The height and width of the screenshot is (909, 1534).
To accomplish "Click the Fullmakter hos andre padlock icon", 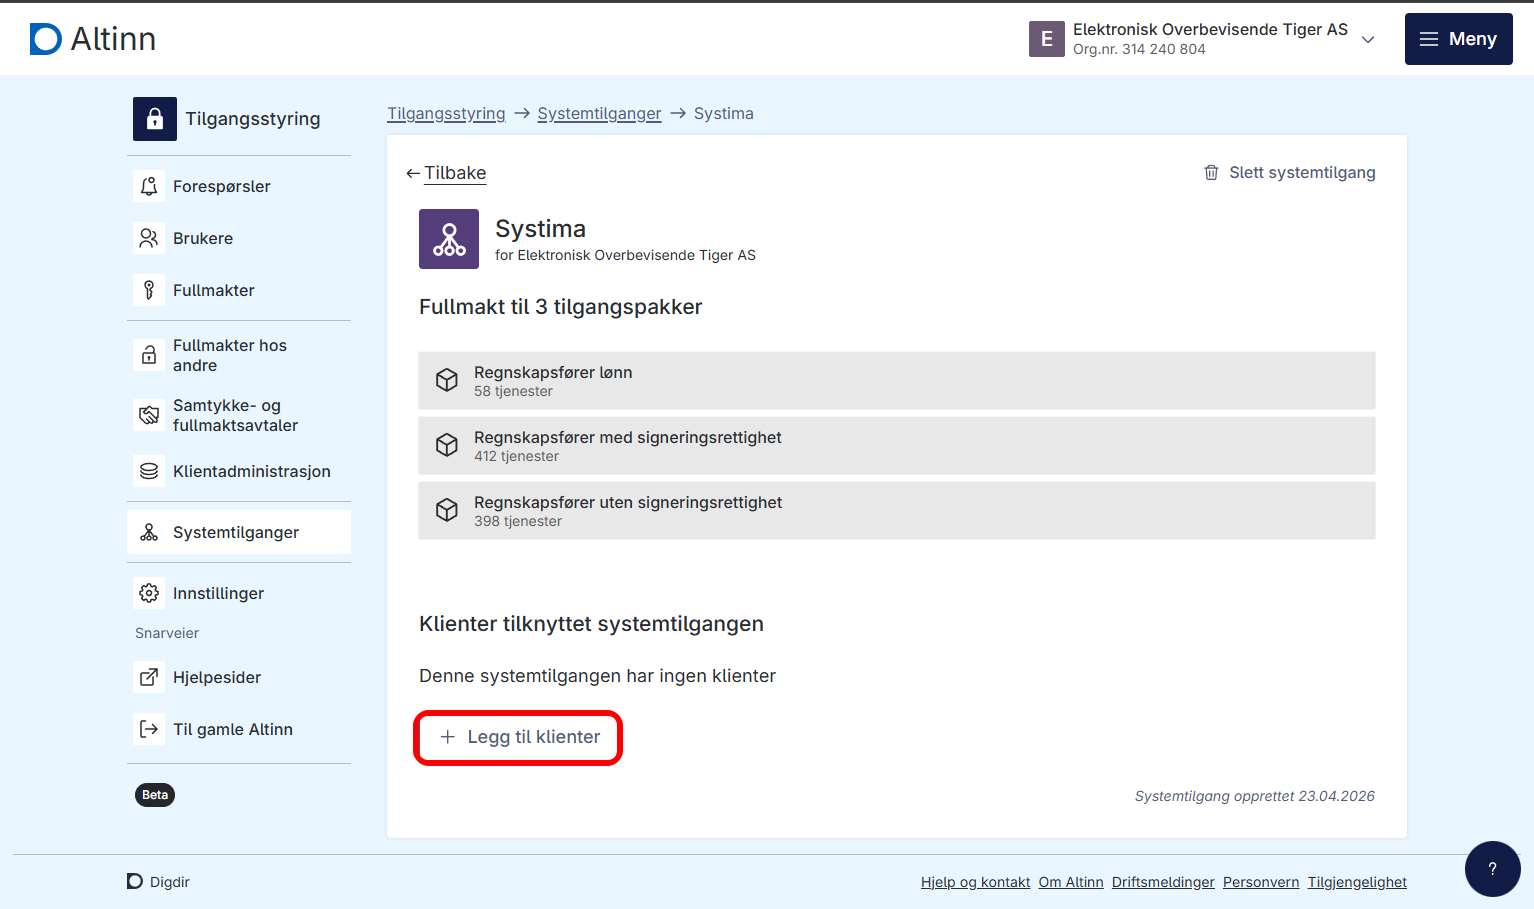I will 149,355.
